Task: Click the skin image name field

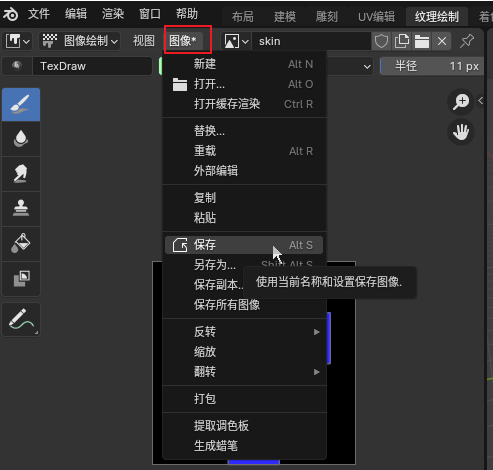Action: coord(311,41)
